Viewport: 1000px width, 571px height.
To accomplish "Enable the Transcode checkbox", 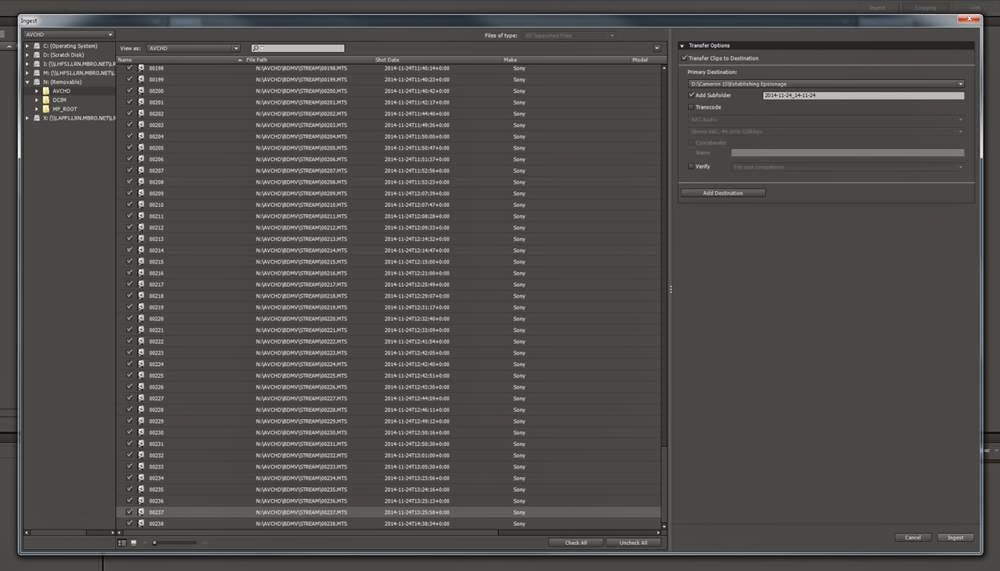I will coord(691,107).
